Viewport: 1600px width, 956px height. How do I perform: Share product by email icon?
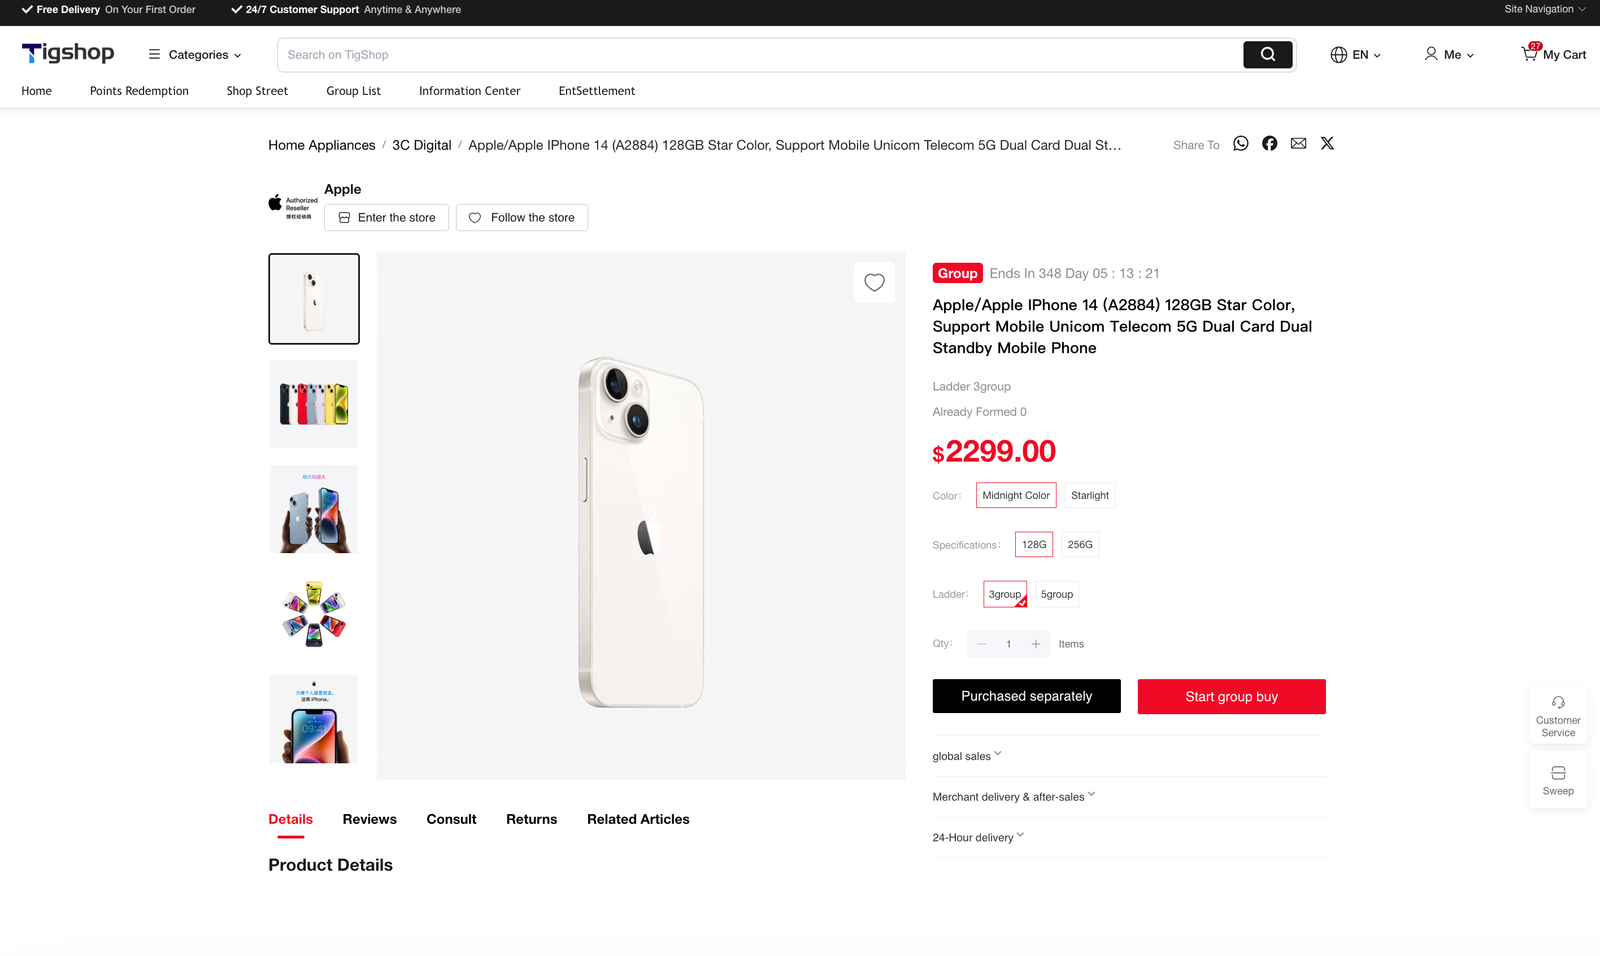(1298, 144)
